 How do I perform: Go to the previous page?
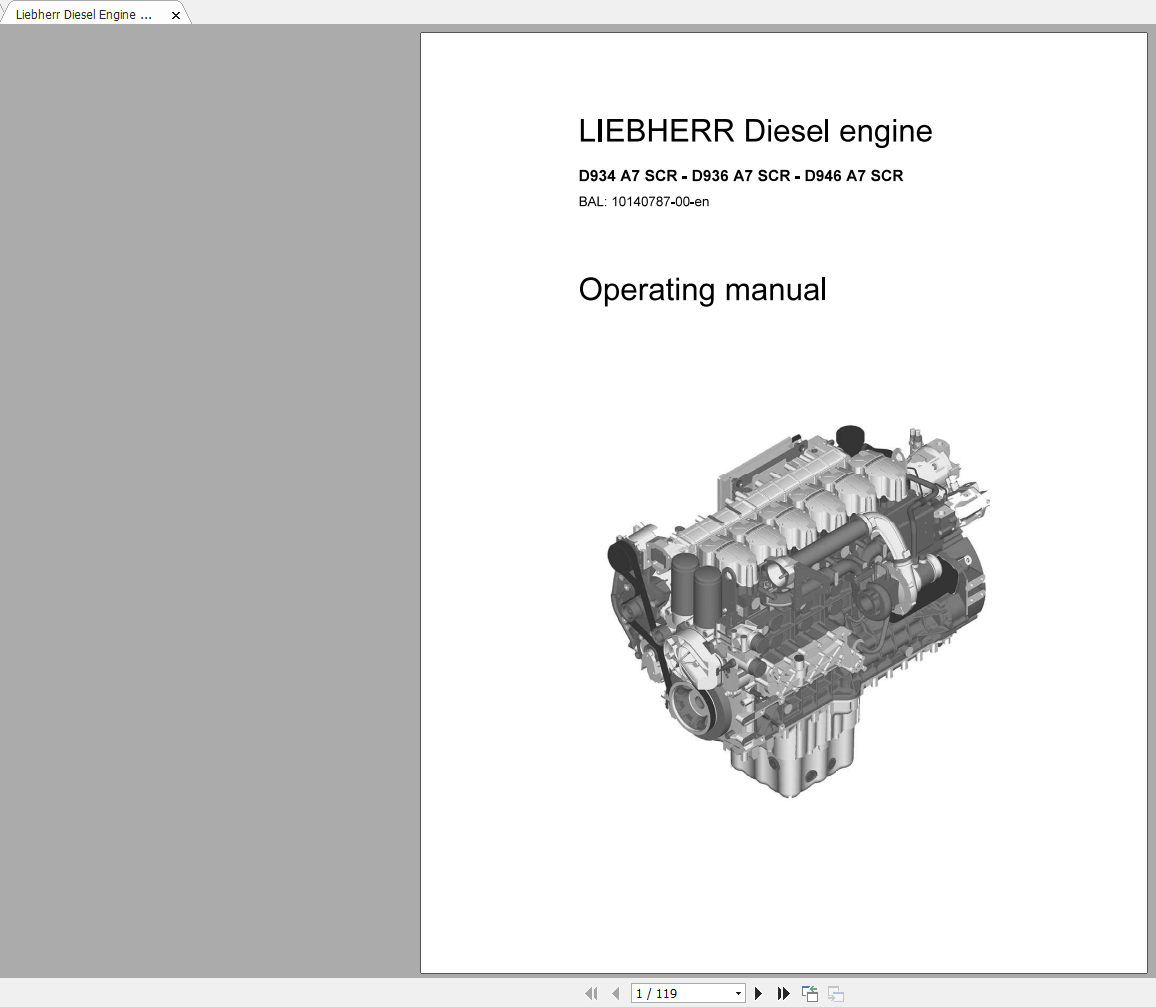(x=616, y=994)
